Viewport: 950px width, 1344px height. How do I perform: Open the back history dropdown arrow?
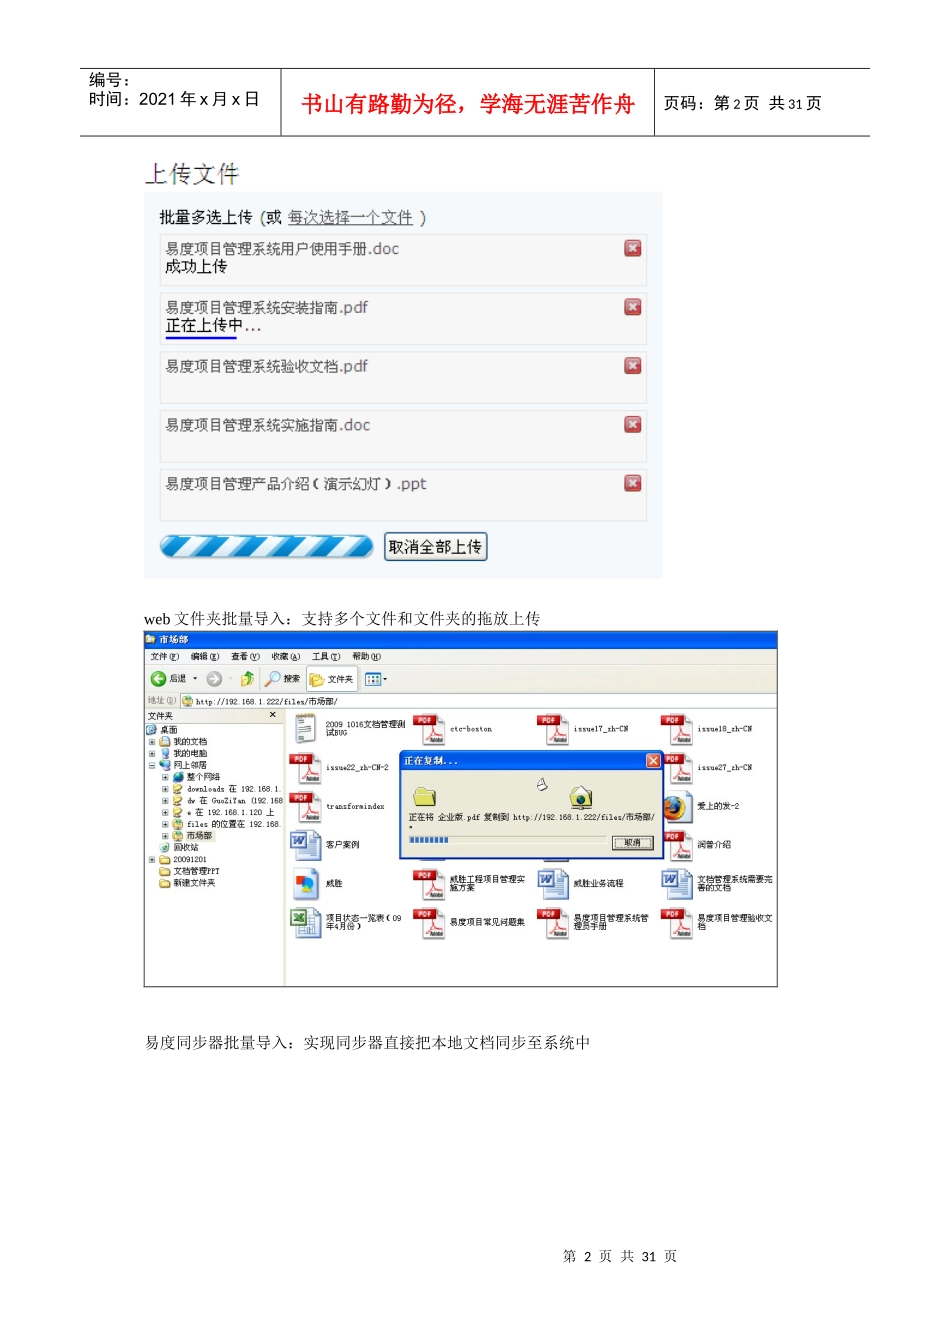[195, 679]
